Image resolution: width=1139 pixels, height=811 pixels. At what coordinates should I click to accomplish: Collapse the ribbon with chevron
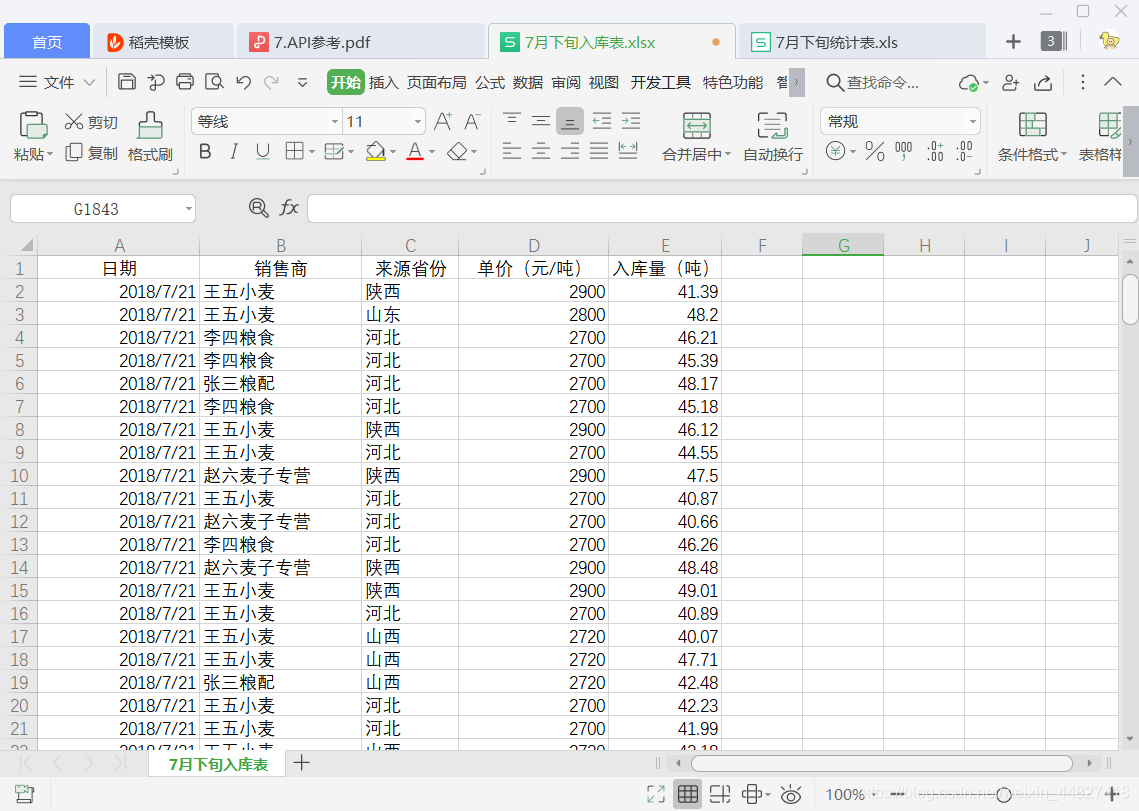(x=1113, y=82)
